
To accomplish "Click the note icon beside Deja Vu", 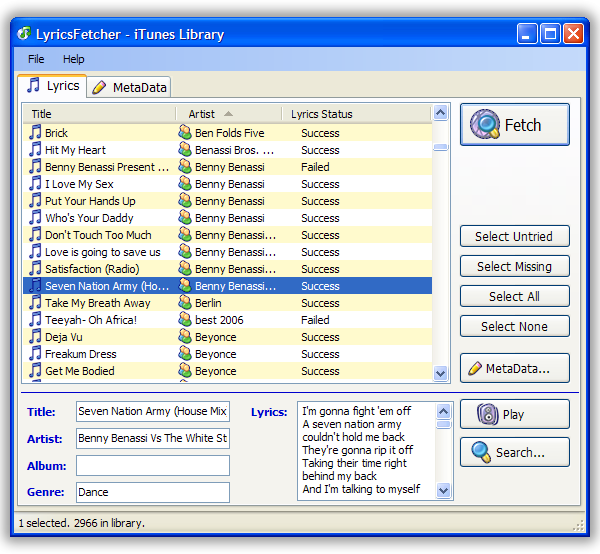I will pos(35,337).
